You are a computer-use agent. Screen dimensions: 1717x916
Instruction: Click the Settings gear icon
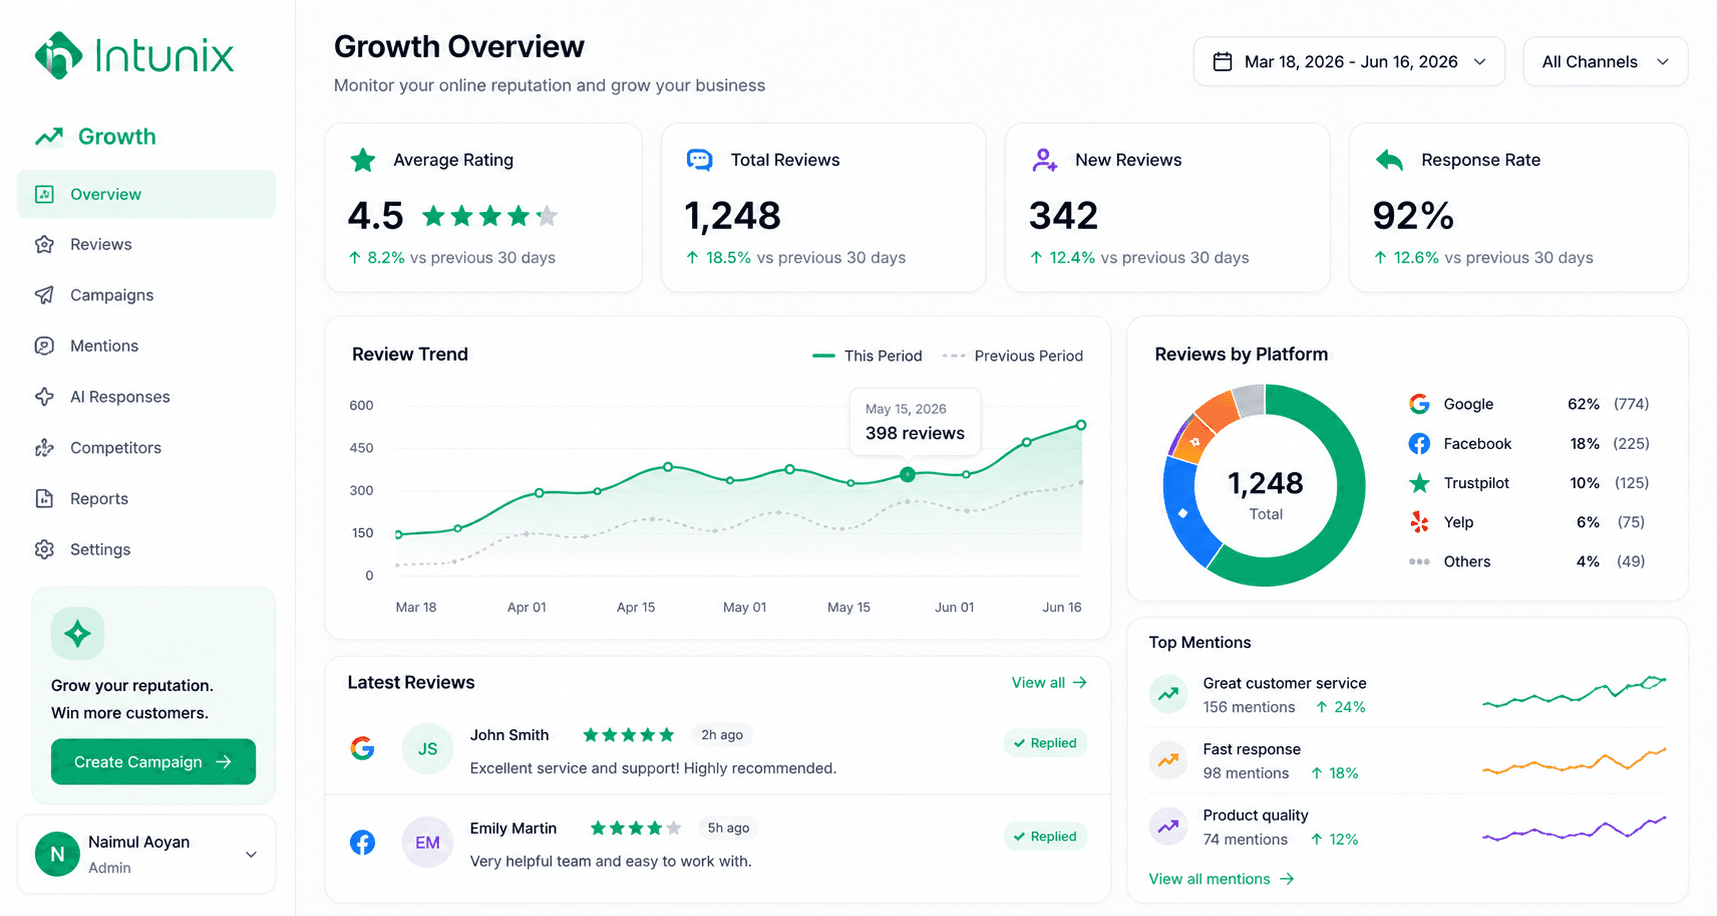click(x=44, y=549)
